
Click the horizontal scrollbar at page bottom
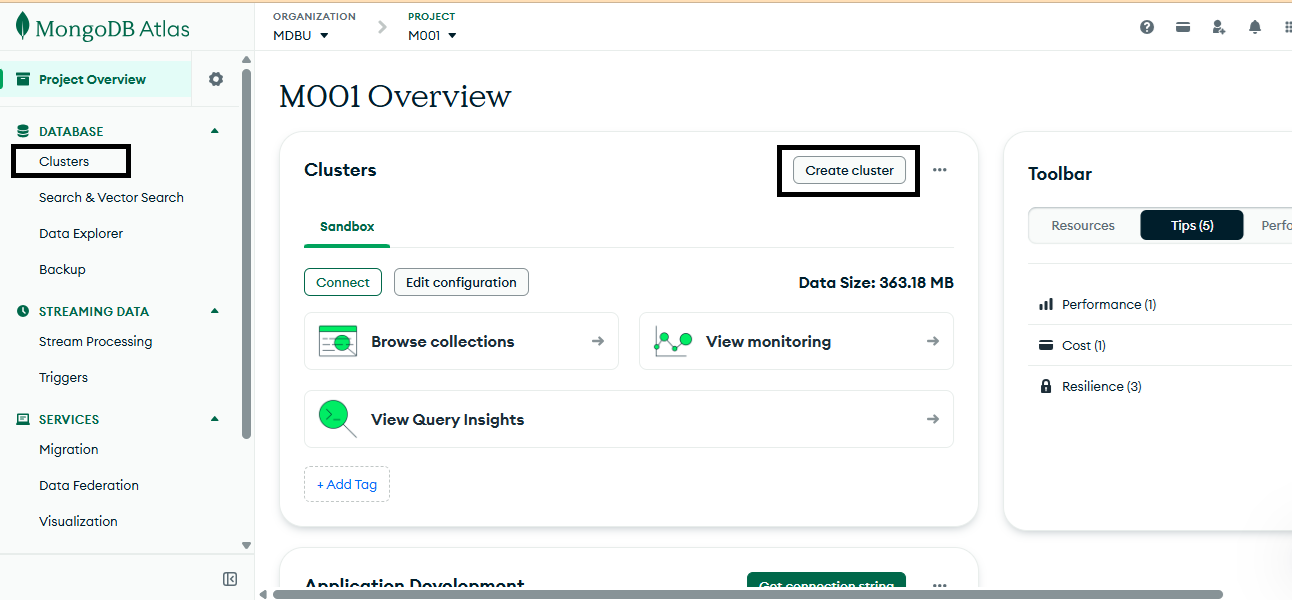pos(747,594)
